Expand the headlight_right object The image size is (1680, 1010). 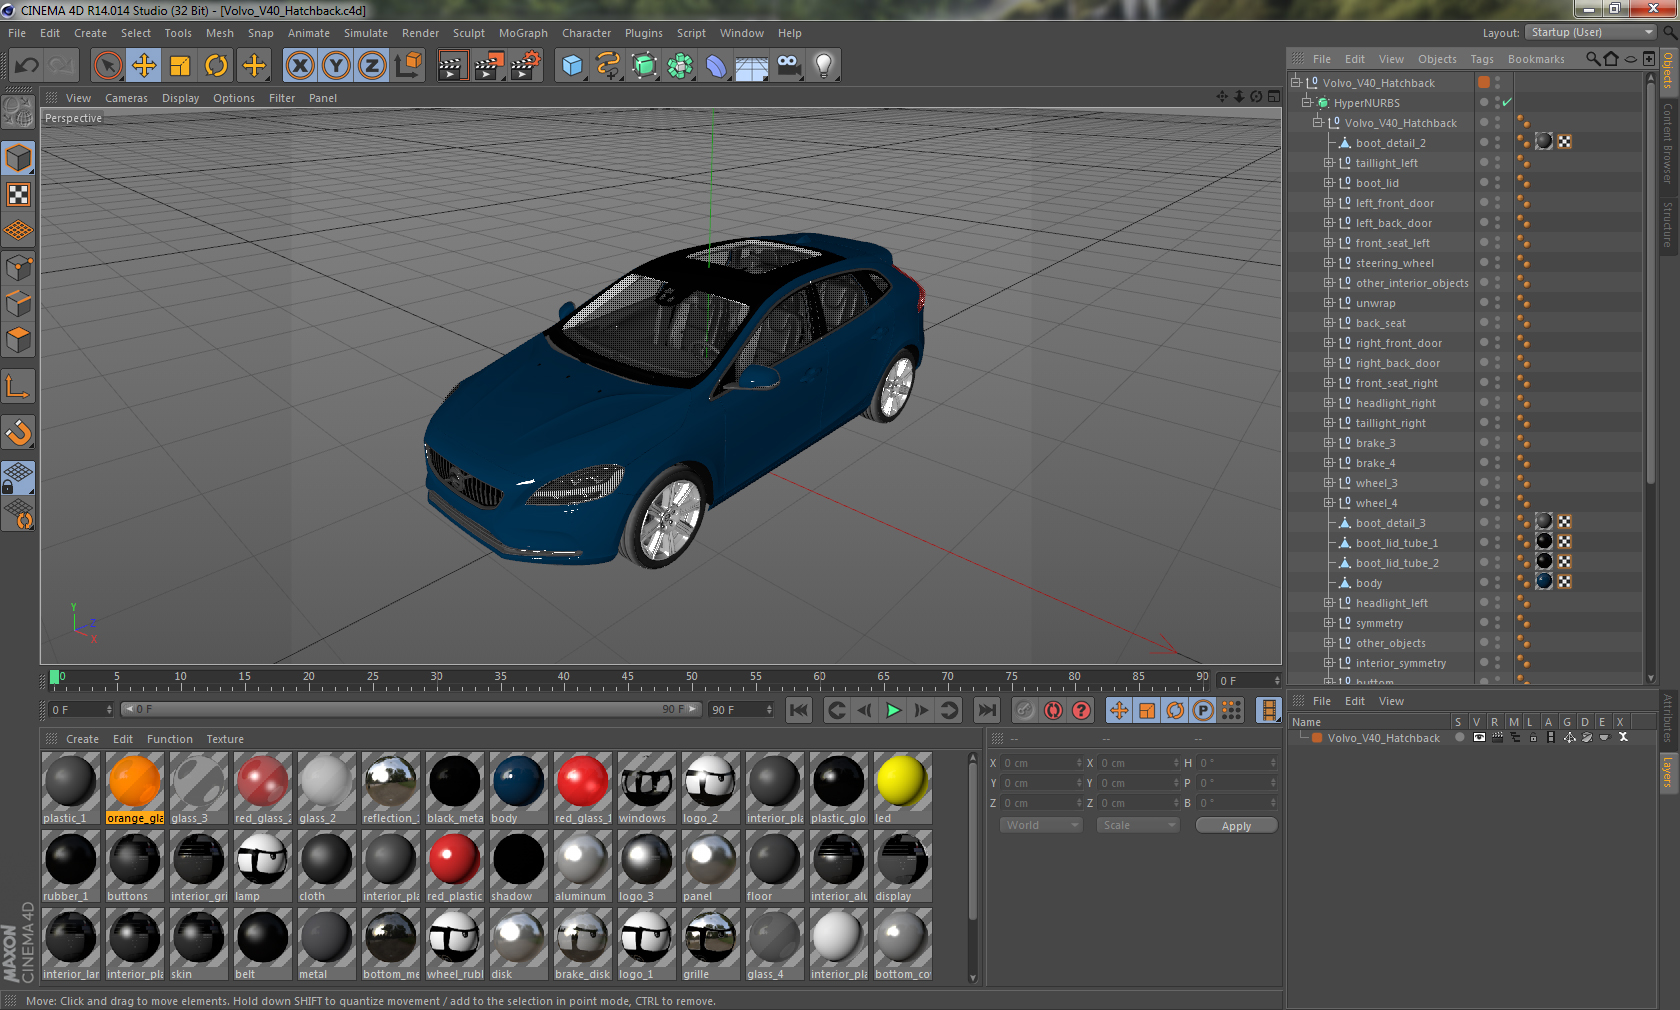click(x=1329, y=403)
